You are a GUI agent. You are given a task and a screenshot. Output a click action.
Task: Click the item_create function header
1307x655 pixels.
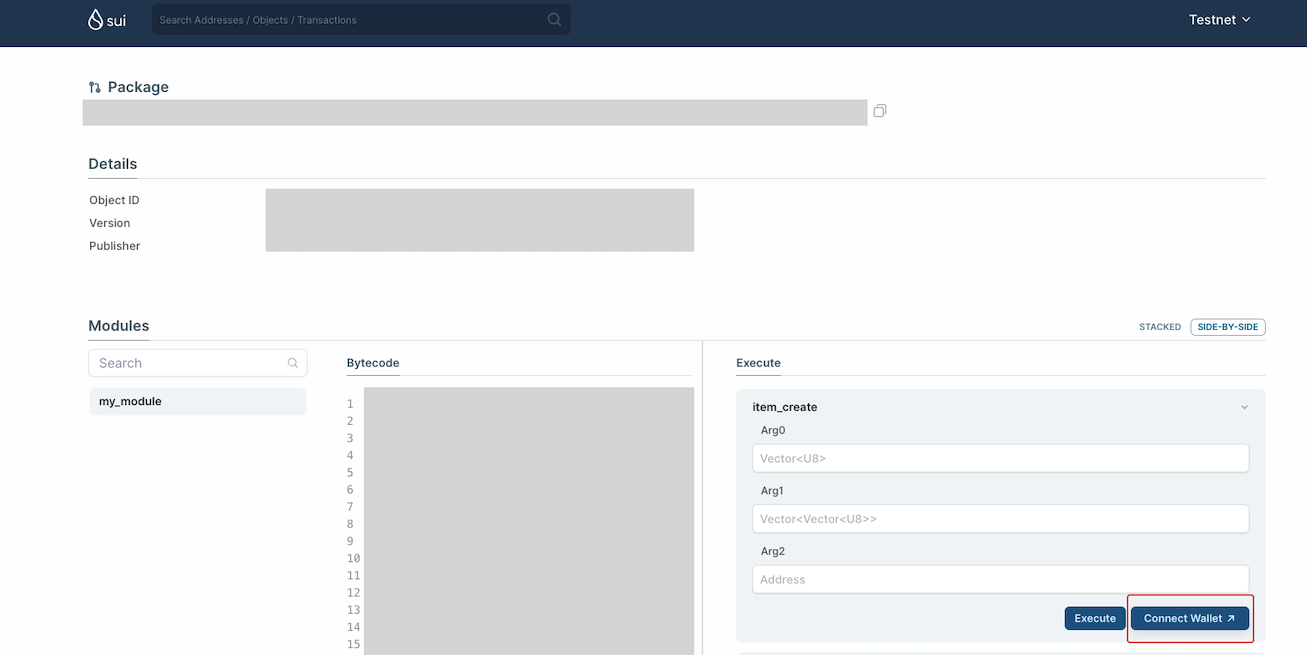point(784,407)
